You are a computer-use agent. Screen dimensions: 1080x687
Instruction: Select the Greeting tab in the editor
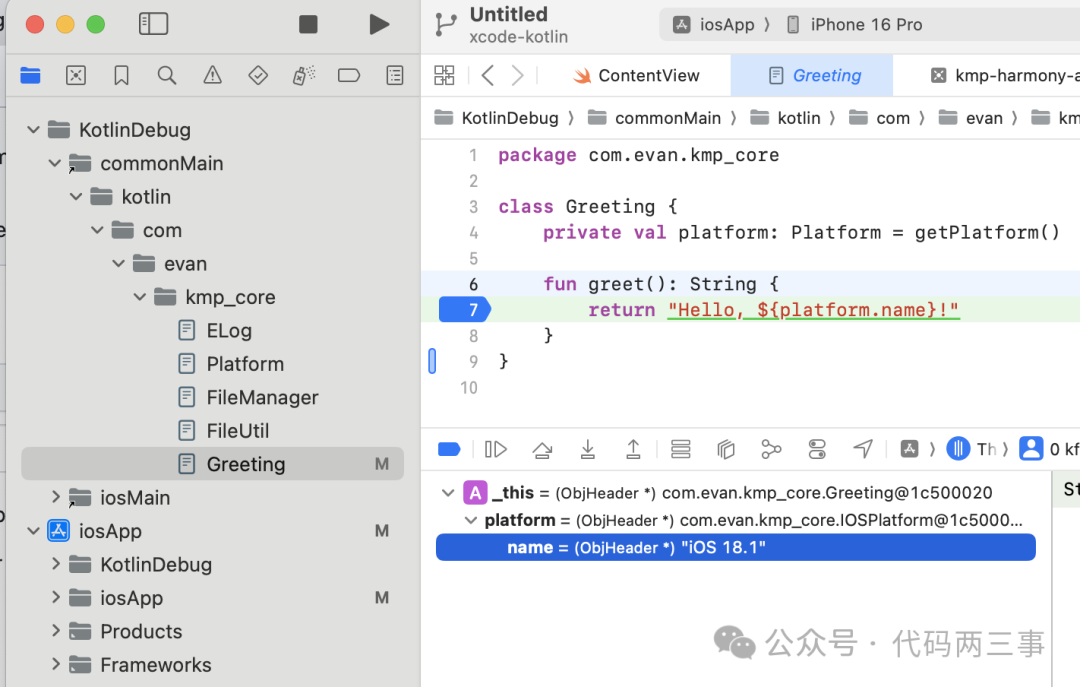(811, 75)
